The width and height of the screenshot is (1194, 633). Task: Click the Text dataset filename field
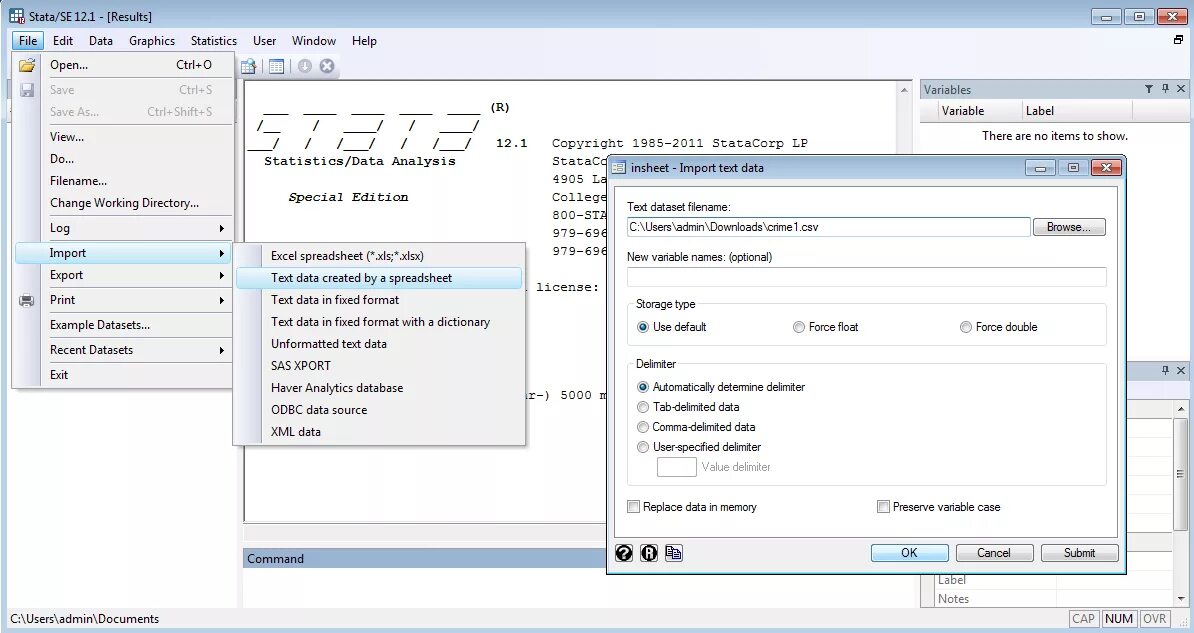[828, 227]
